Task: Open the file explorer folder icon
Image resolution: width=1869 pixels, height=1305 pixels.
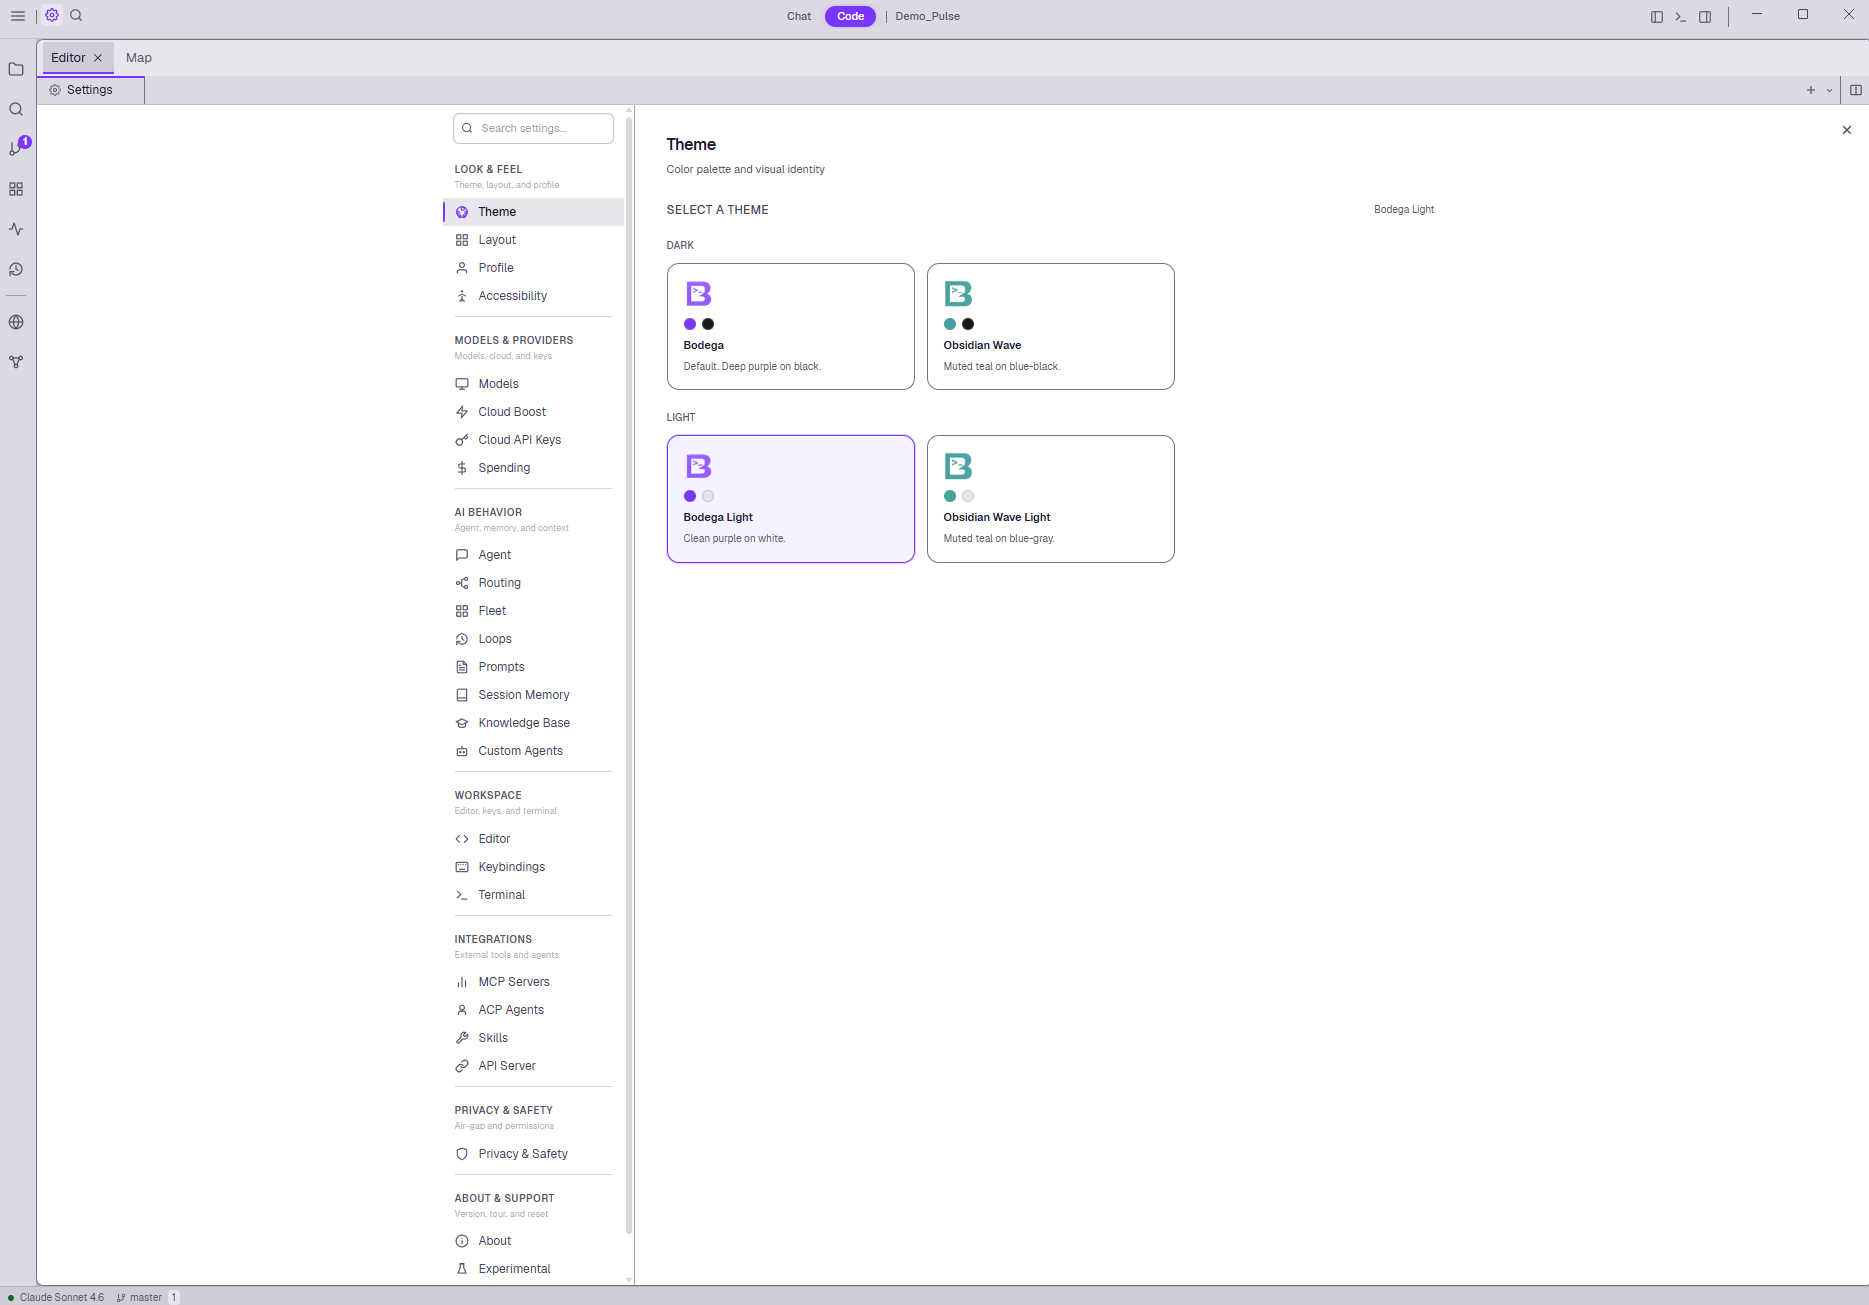Action: pos(16,69)
